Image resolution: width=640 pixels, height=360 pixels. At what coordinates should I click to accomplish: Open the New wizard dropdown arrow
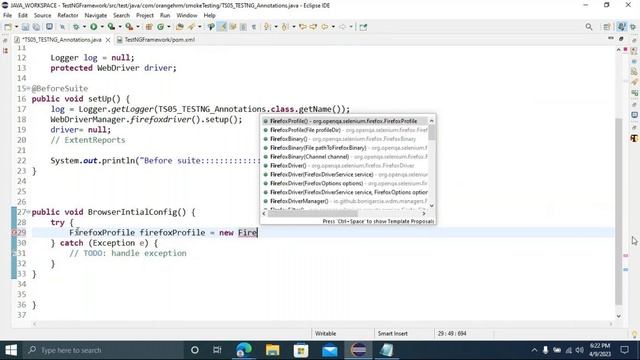coord(16,27)
